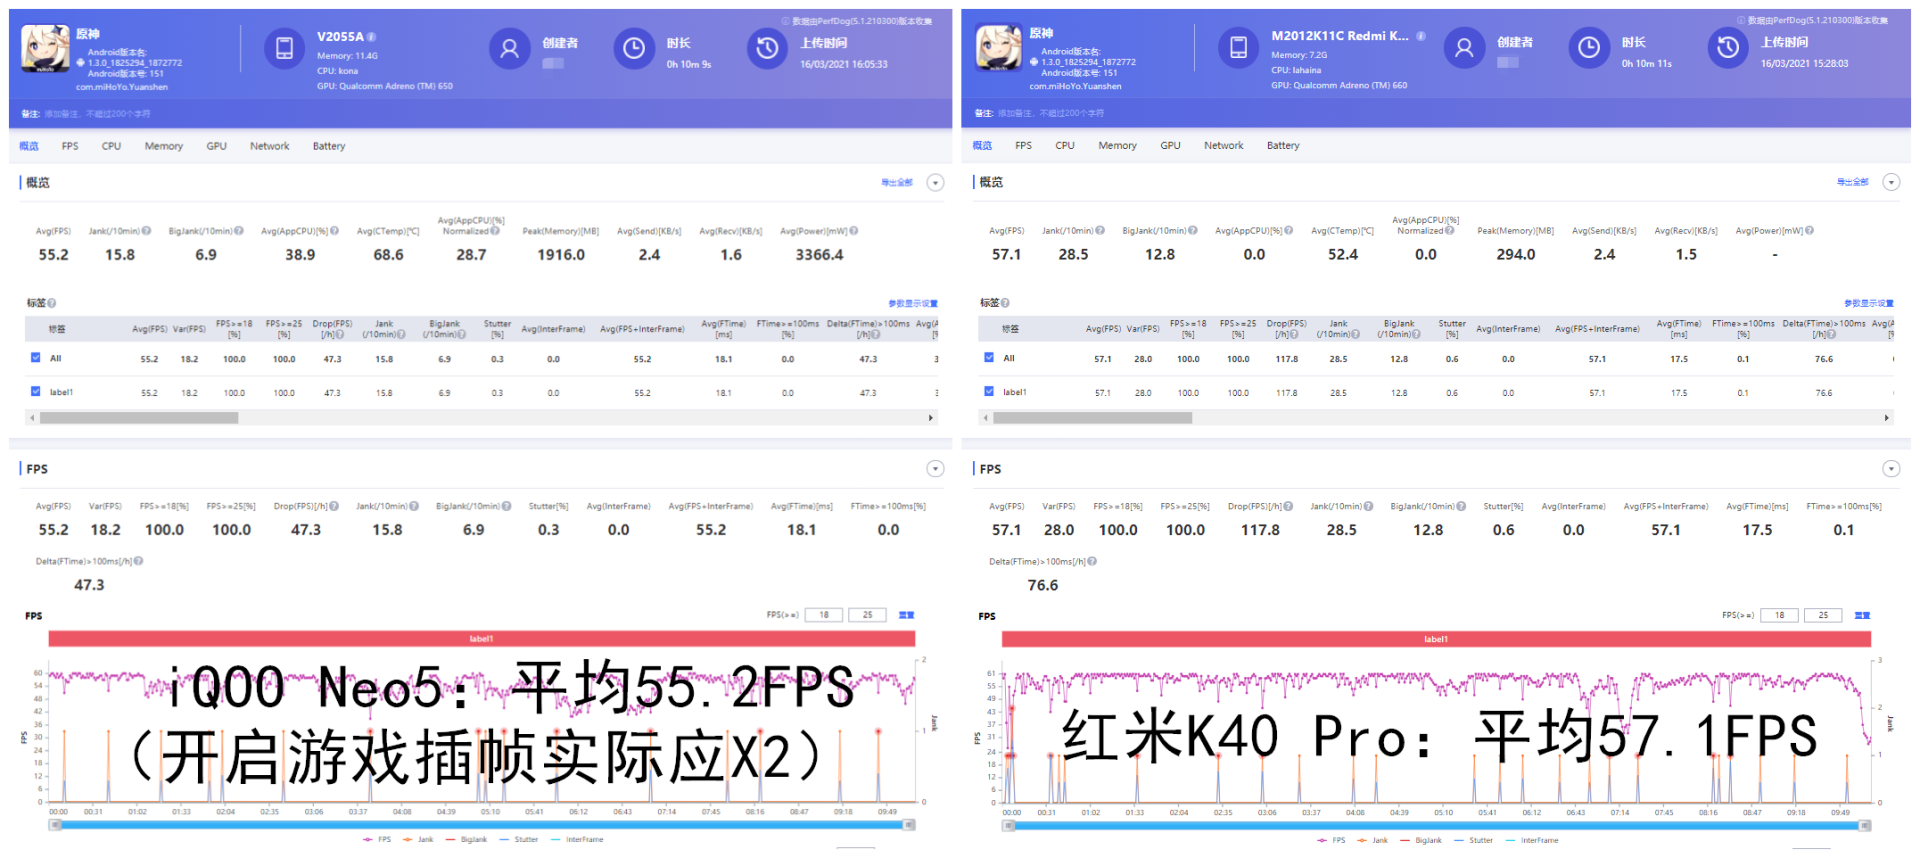Switch to Memory tab in left report
The width and height of the screenshot is (1920, 858).
point(164,146)
